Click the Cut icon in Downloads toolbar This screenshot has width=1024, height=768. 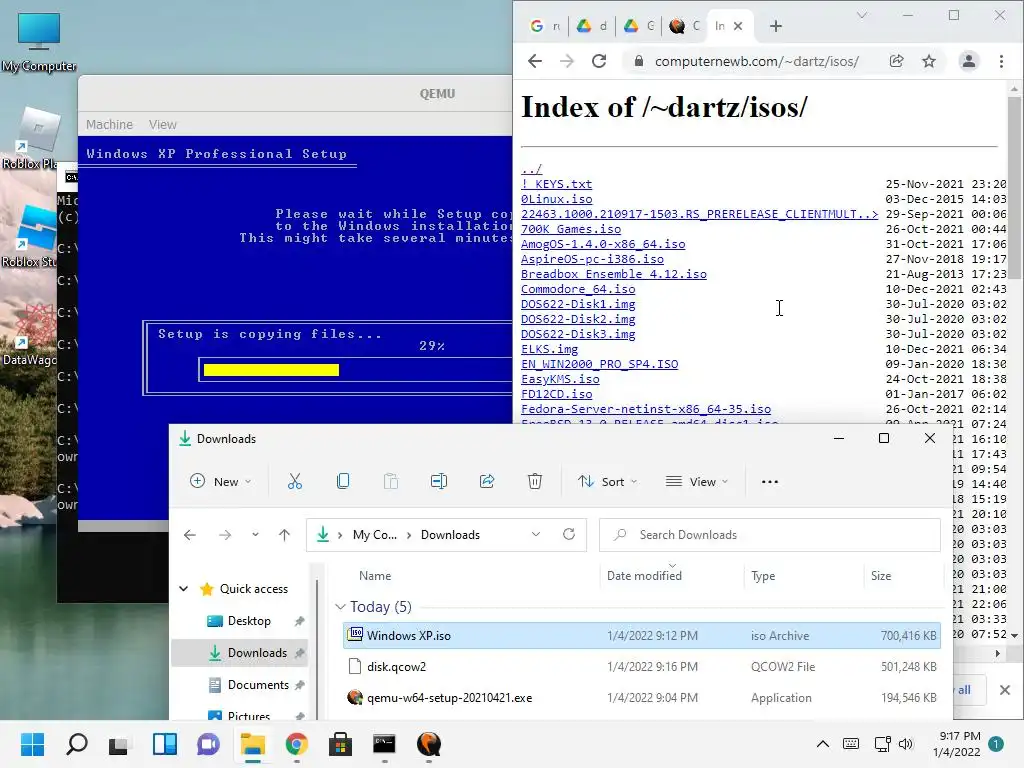pyautogui.click(x=295, y=481)
